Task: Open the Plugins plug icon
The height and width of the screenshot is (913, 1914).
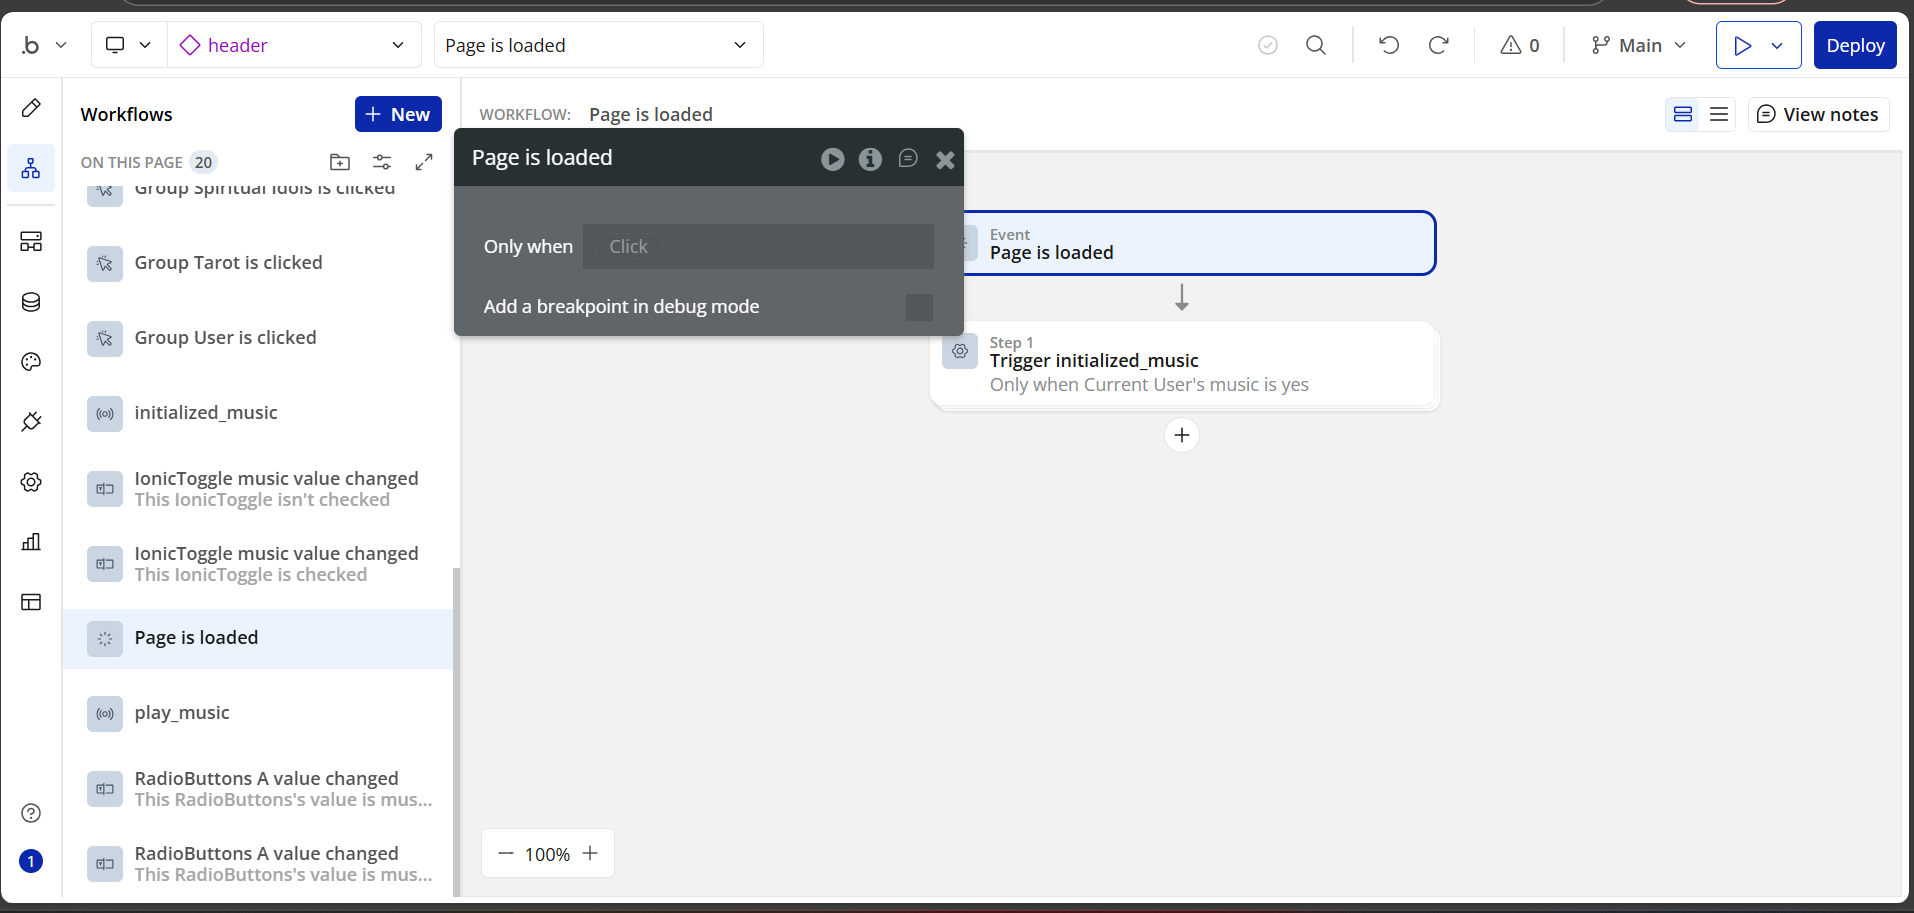Action: 31,422
